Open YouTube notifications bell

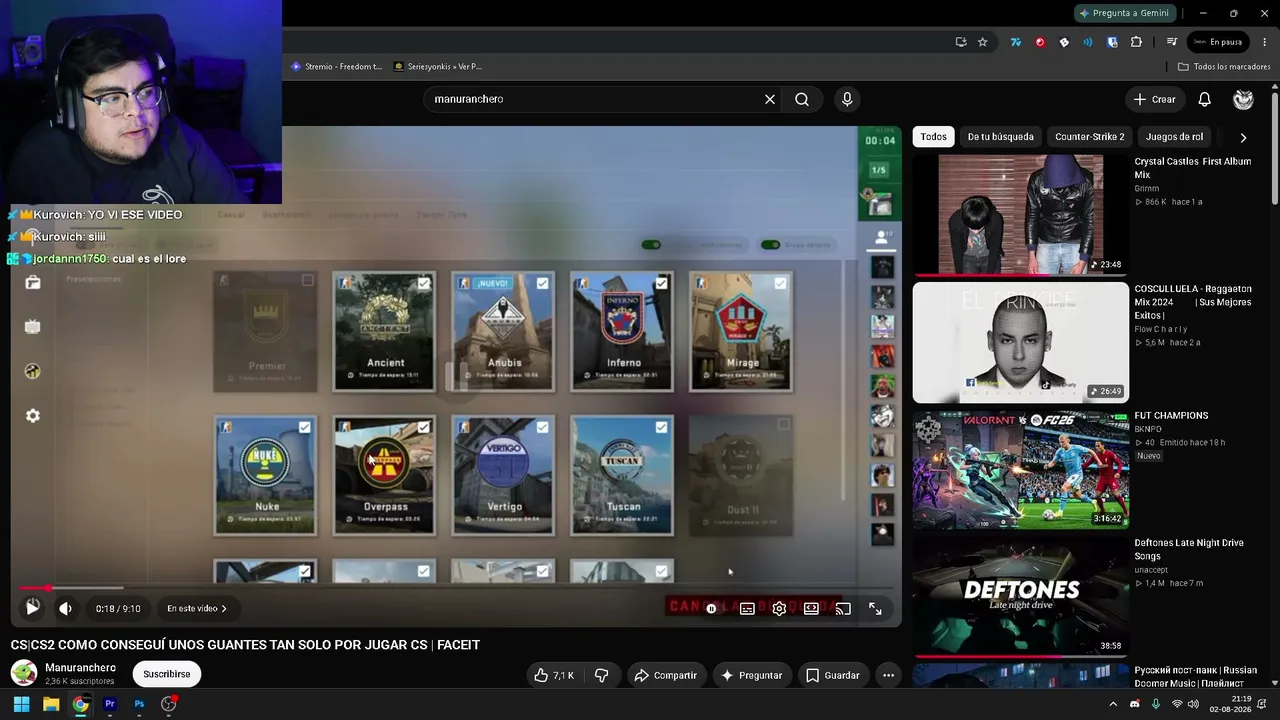[x=1205, y=99]
